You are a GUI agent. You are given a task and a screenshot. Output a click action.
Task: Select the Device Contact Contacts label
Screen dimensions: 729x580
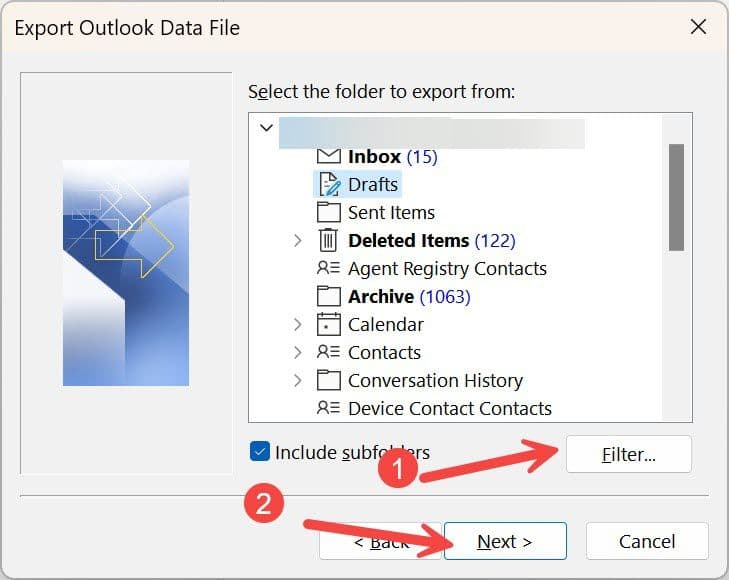[x=450, y=408]
